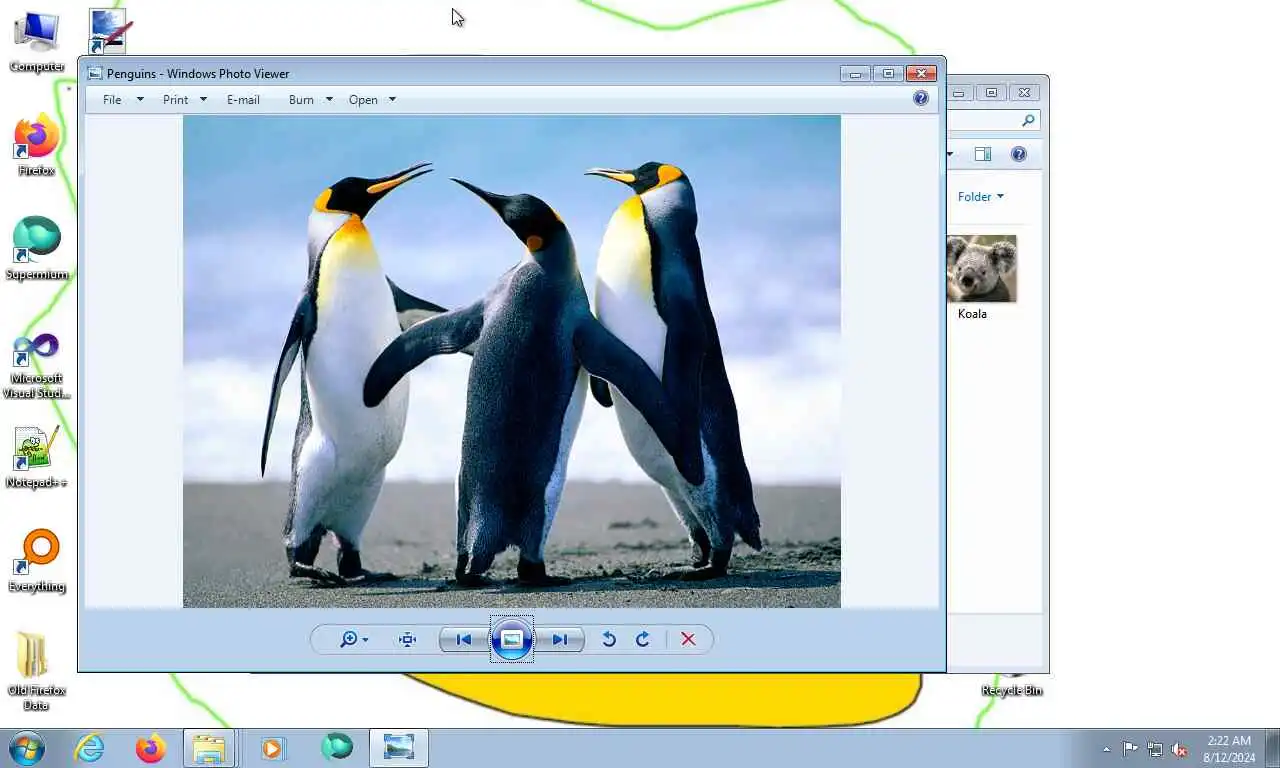1280x768 pixels.
Task: Expand view options arrow in Explorer window
Action: [x=950, y=154]
